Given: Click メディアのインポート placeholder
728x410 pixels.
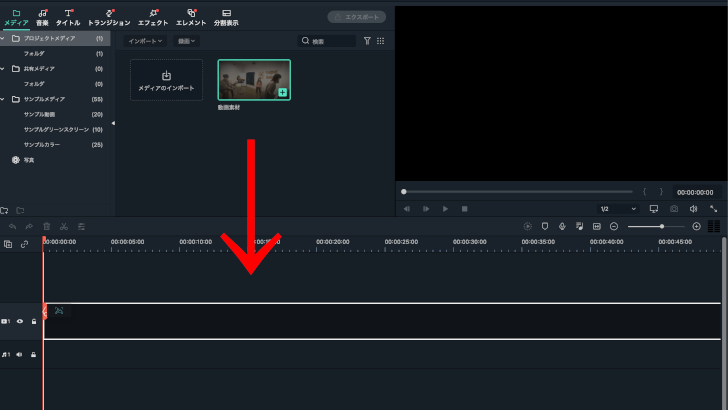Looking at the screenshot, I should pos(166,80).
